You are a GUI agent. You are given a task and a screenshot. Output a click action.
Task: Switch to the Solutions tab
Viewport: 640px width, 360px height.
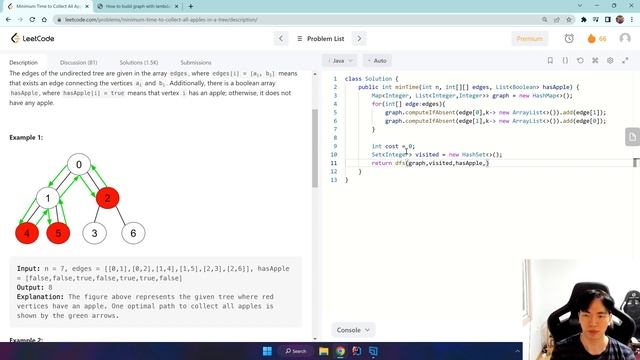139,62
